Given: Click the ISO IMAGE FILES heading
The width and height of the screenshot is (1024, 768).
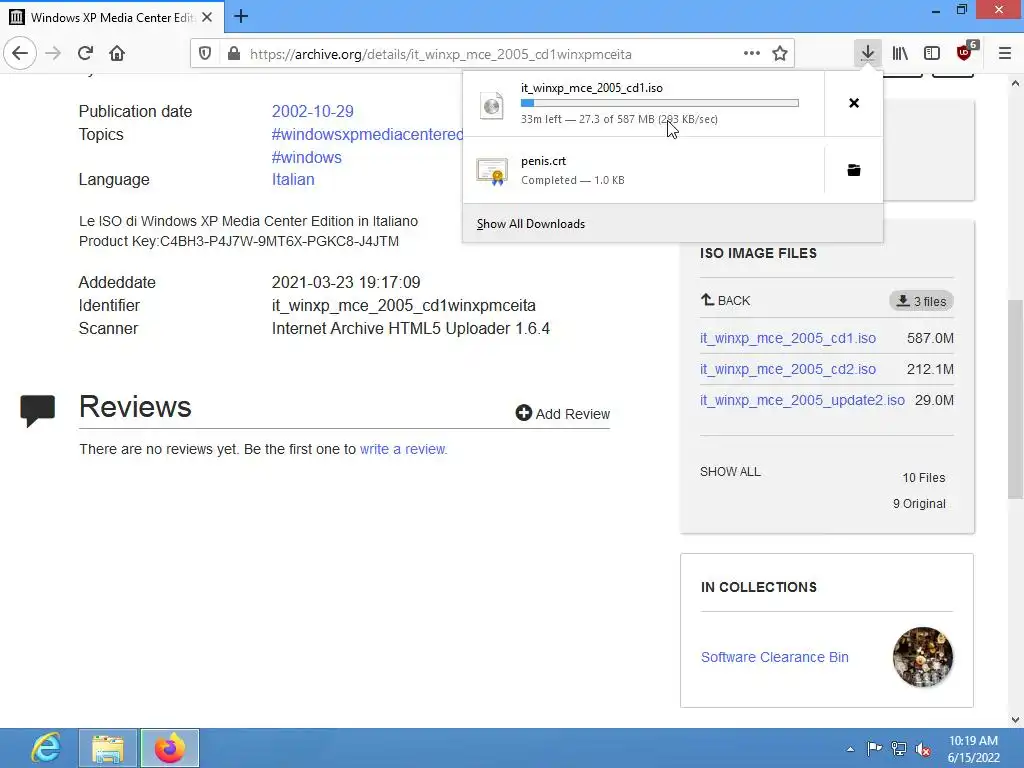Looking at the screenshot, I should click(x=758, y=253).
